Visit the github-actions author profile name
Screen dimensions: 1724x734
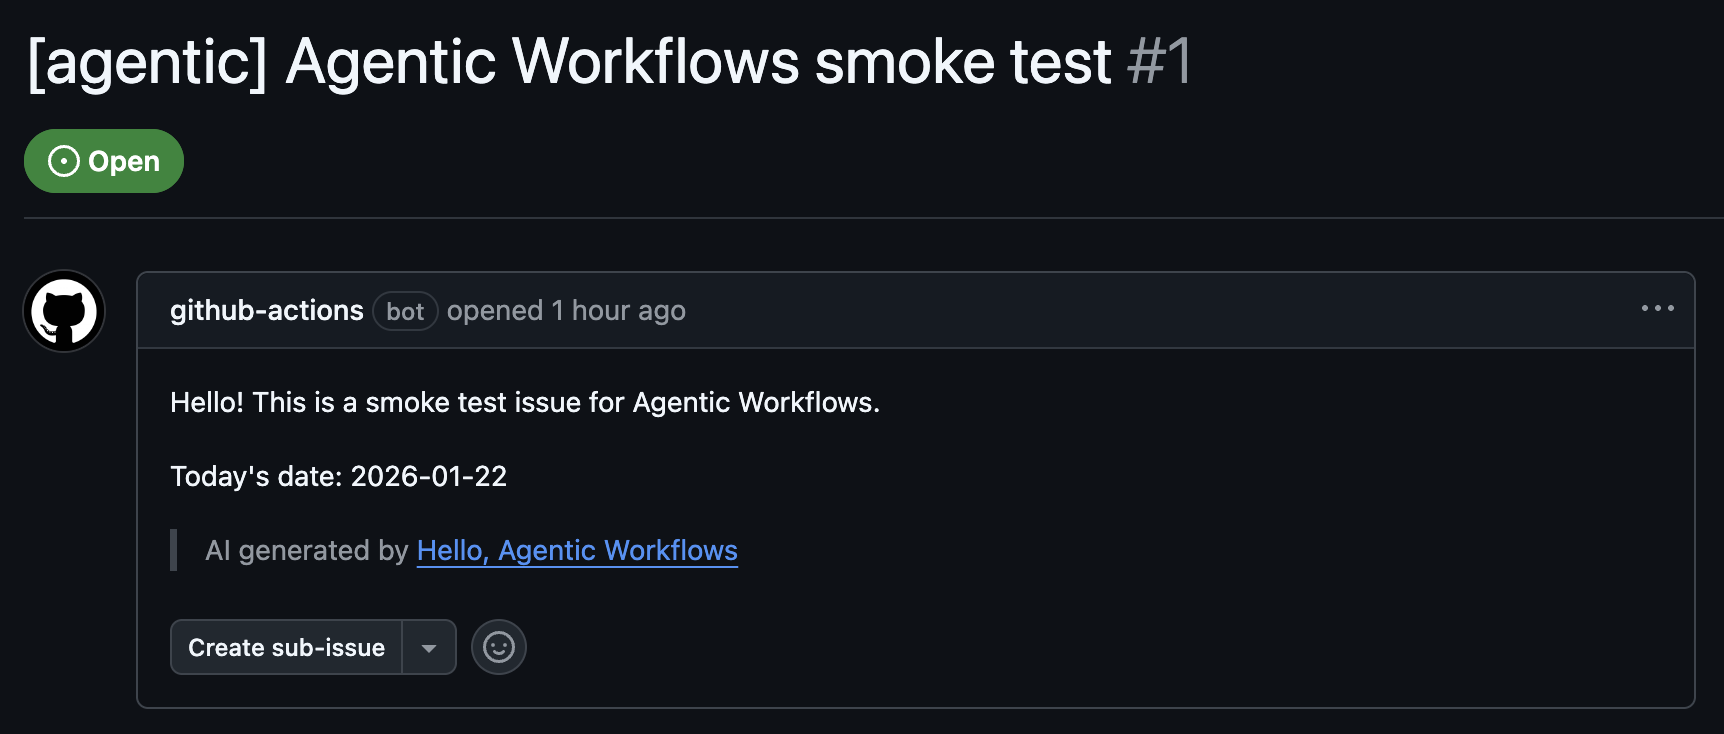click(x=266, y=311)
